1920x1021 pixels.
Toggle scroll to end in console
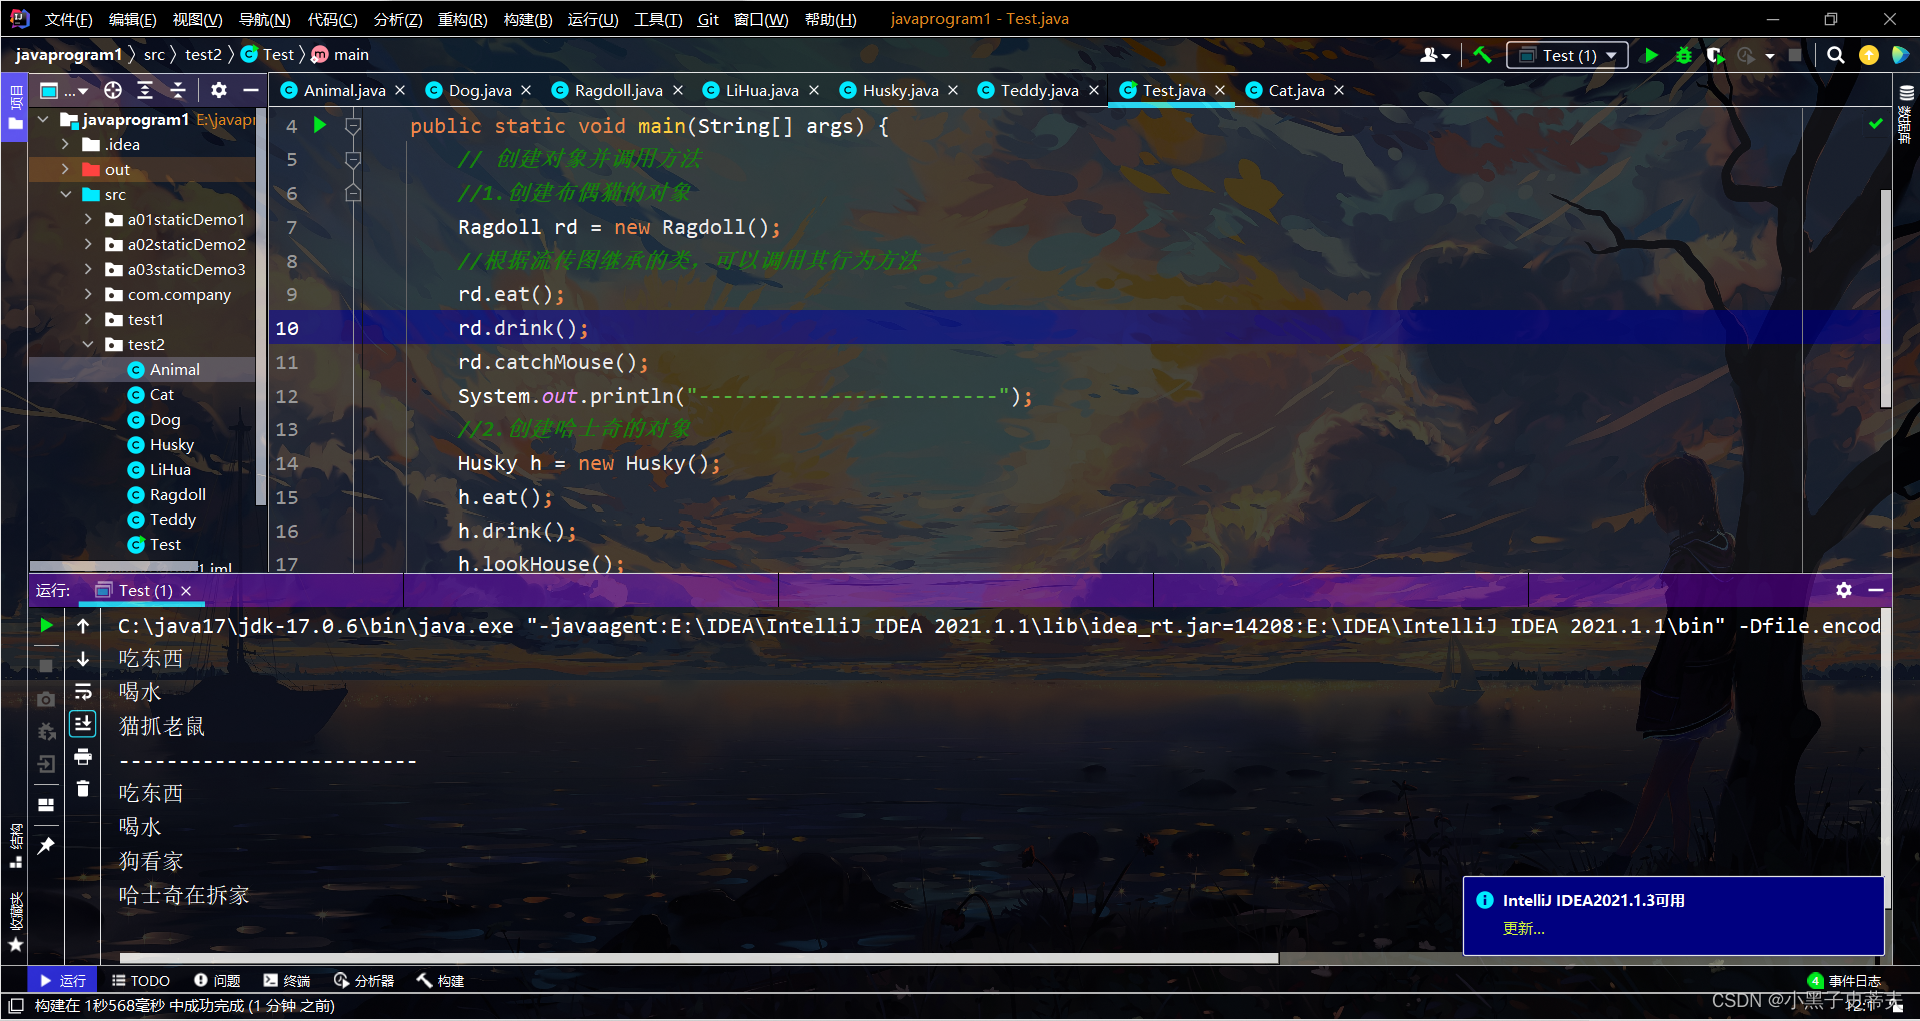83,723
